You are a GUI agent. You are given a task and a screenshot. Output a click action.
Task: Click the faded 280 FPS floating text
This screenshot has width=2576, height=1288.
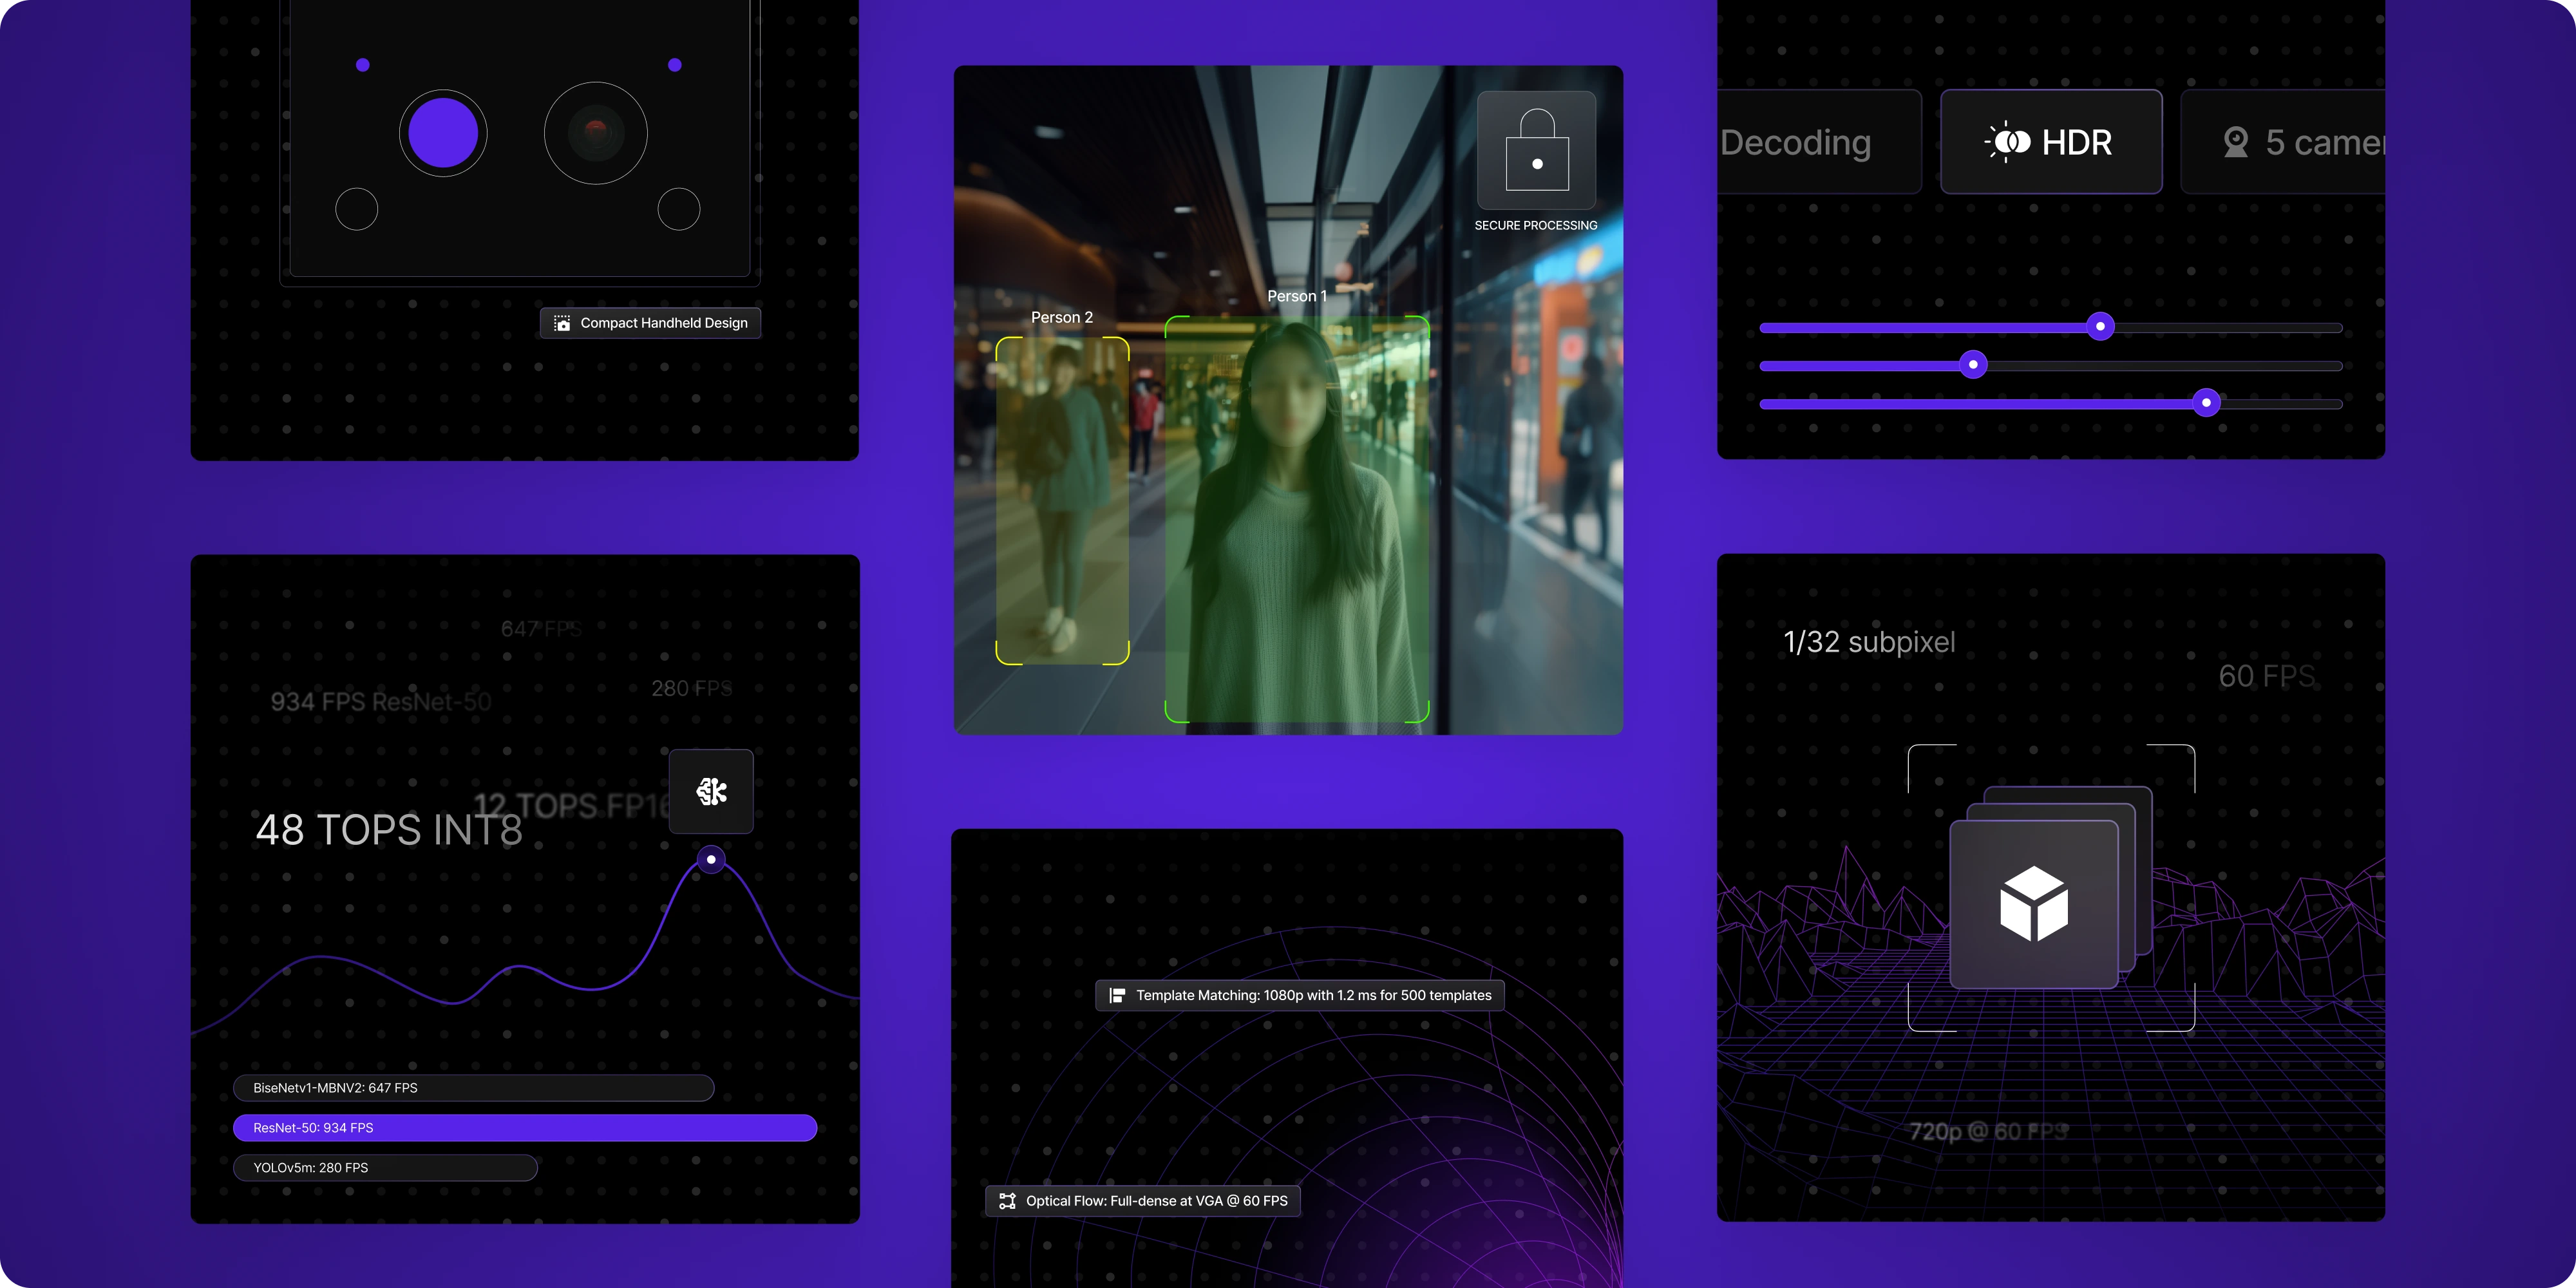point(692,689)
